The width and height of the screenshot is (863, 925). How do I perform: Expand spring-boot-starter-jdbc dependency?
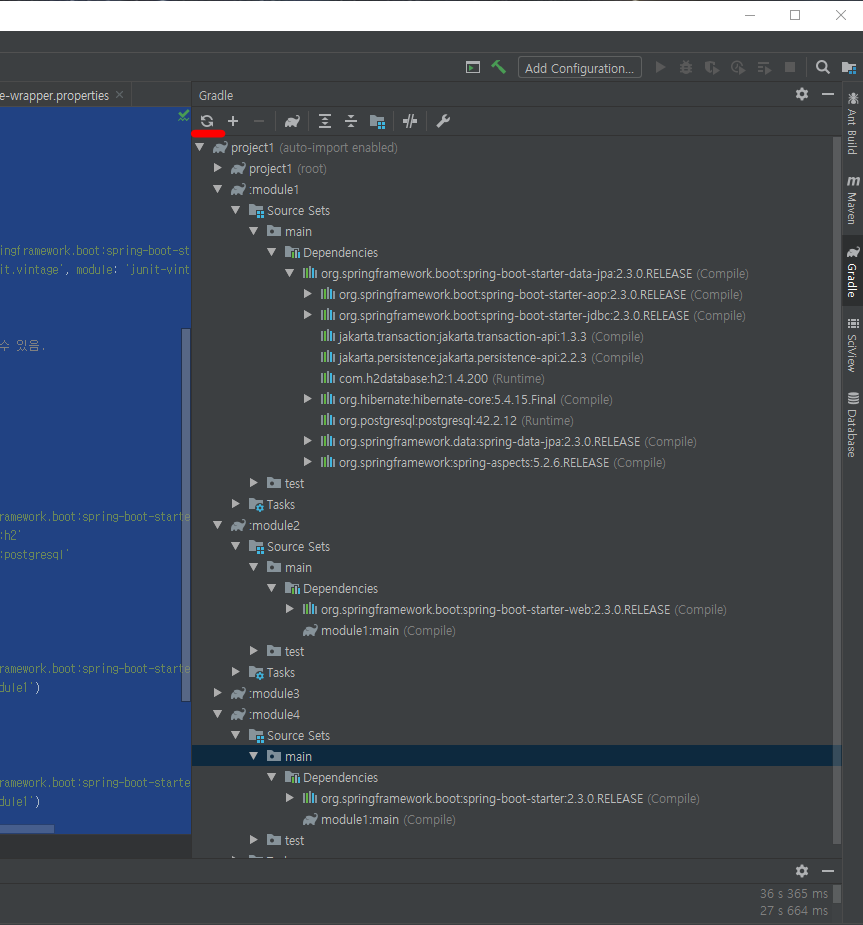pyautogui.click(x=307, y=315)
